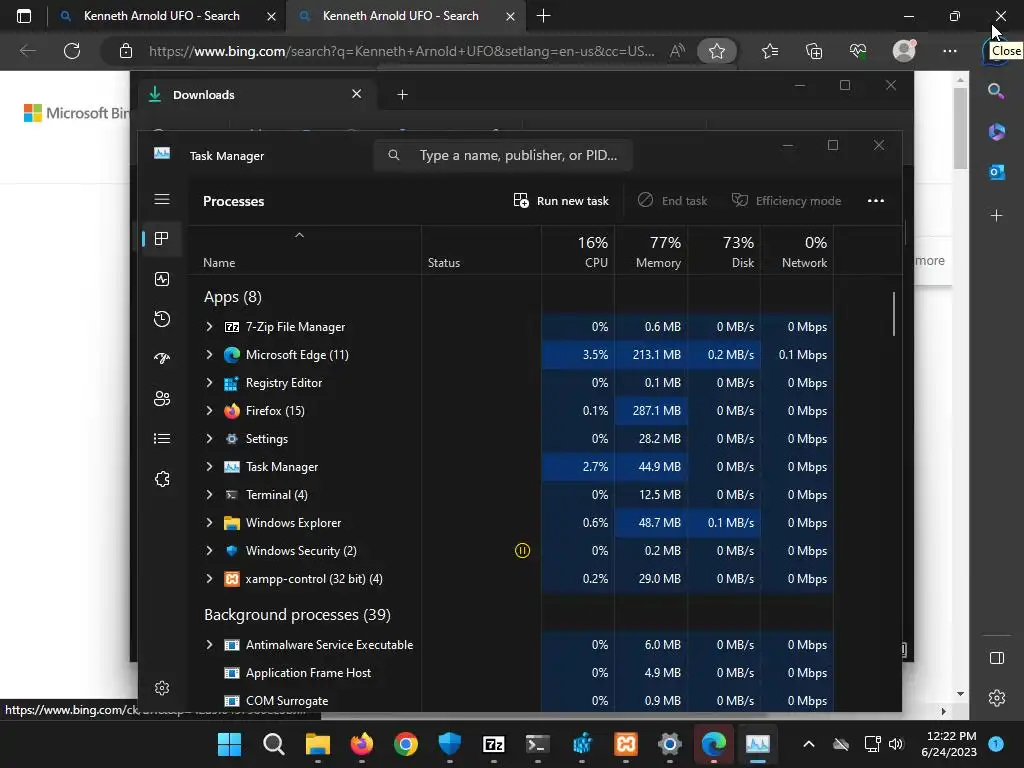Sort processes by Disk column
The width and height of the screenshot is (1024, 768).
tap(724, 251)
